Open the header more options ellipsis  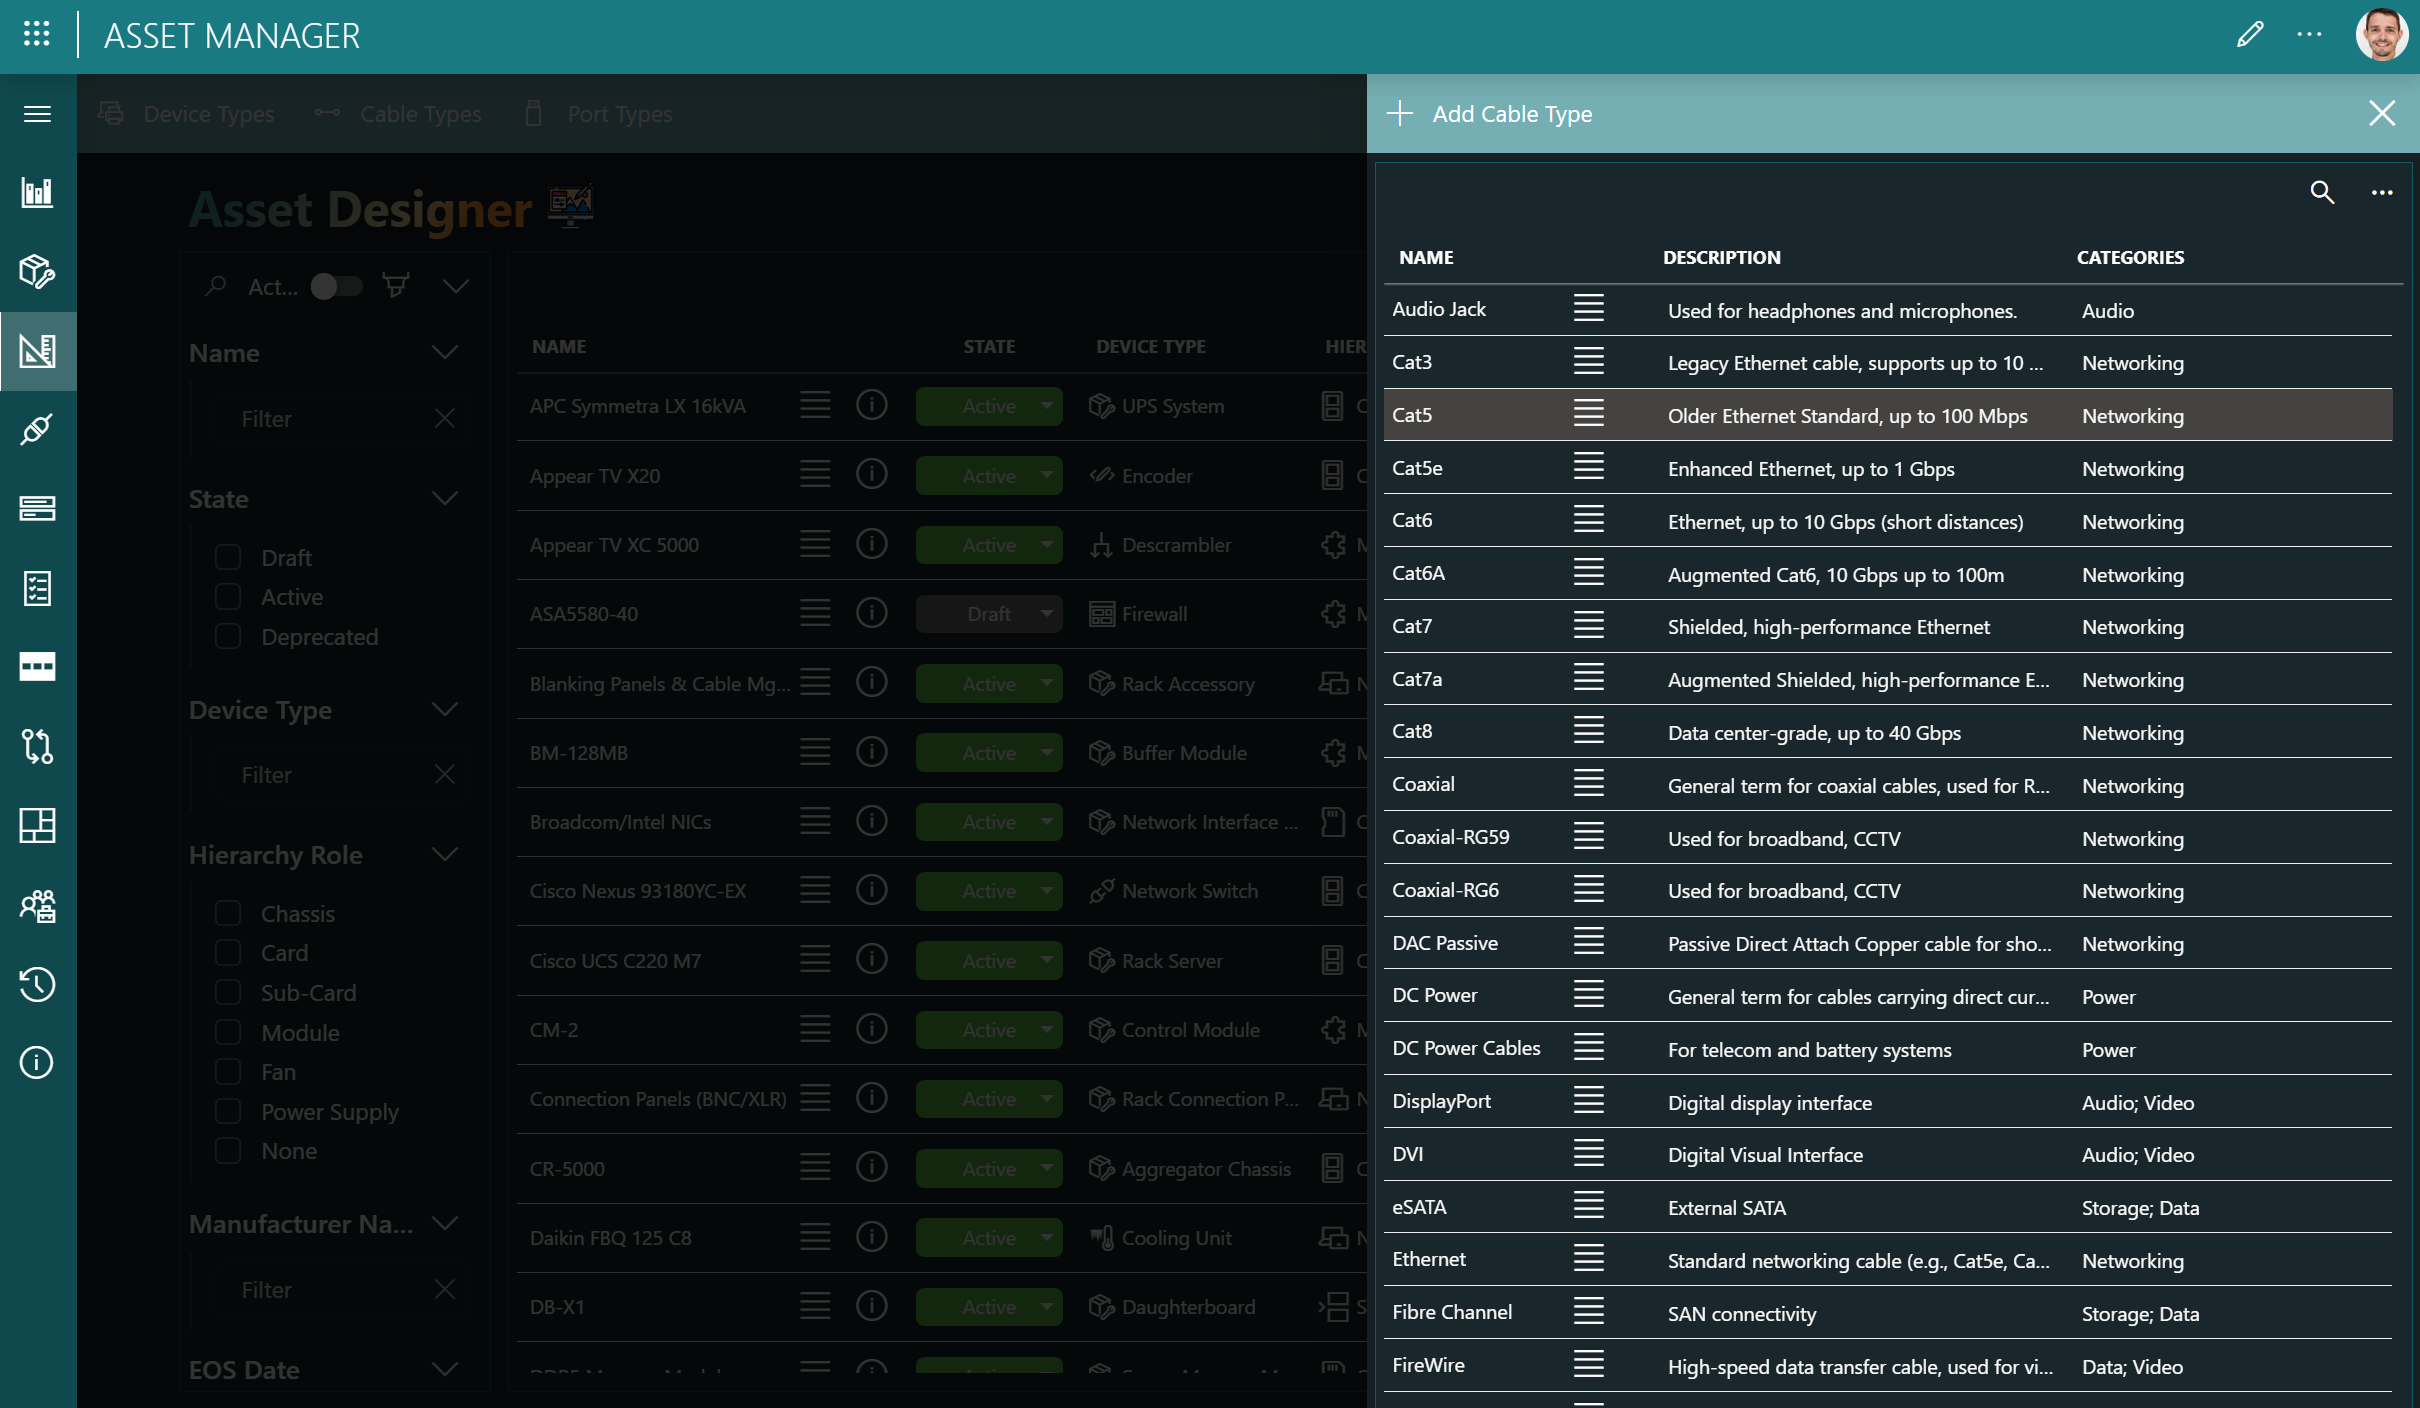point(2309,35)
